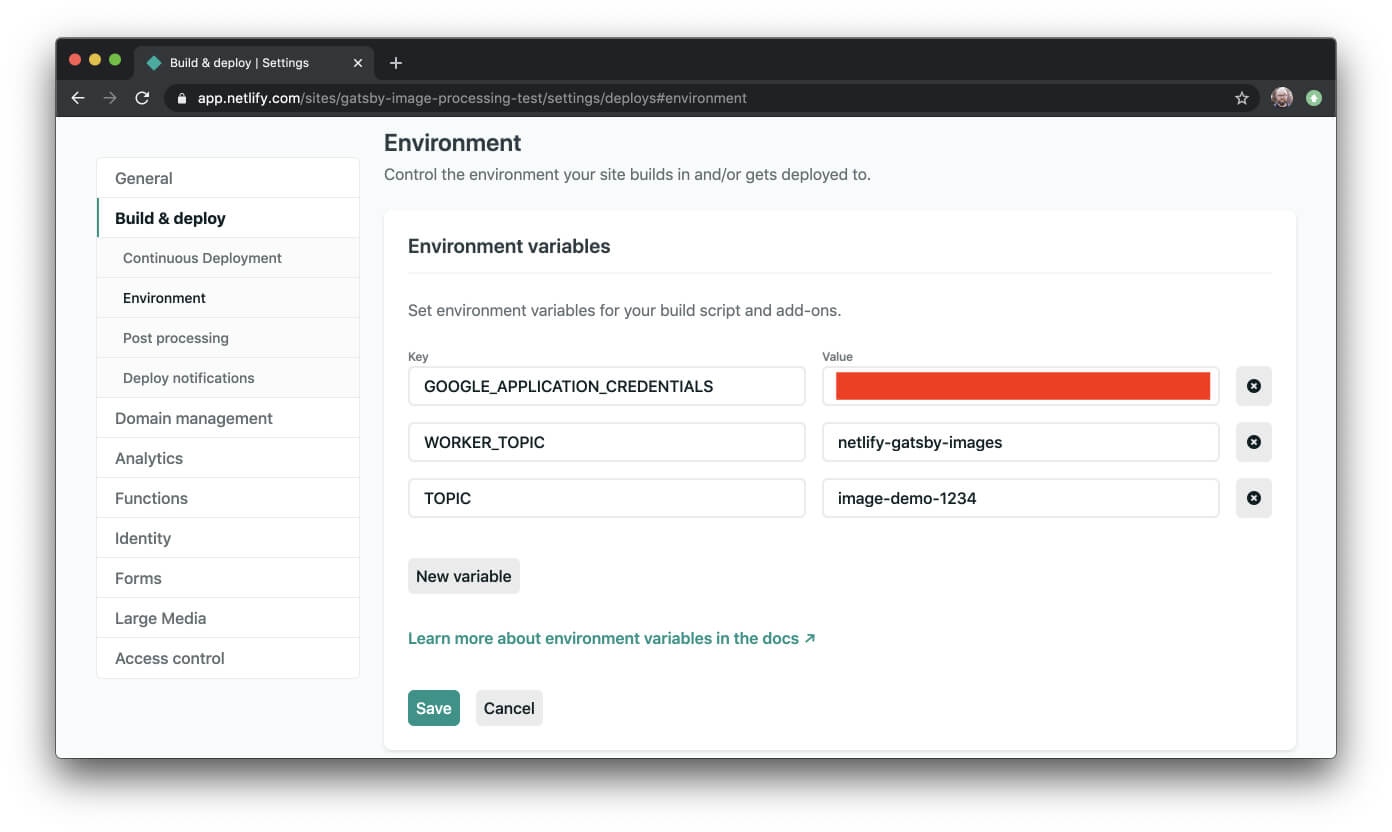Delete the WORKER_TOPIC variable row
The image size is (1392, 832).
pos(1253,442)
